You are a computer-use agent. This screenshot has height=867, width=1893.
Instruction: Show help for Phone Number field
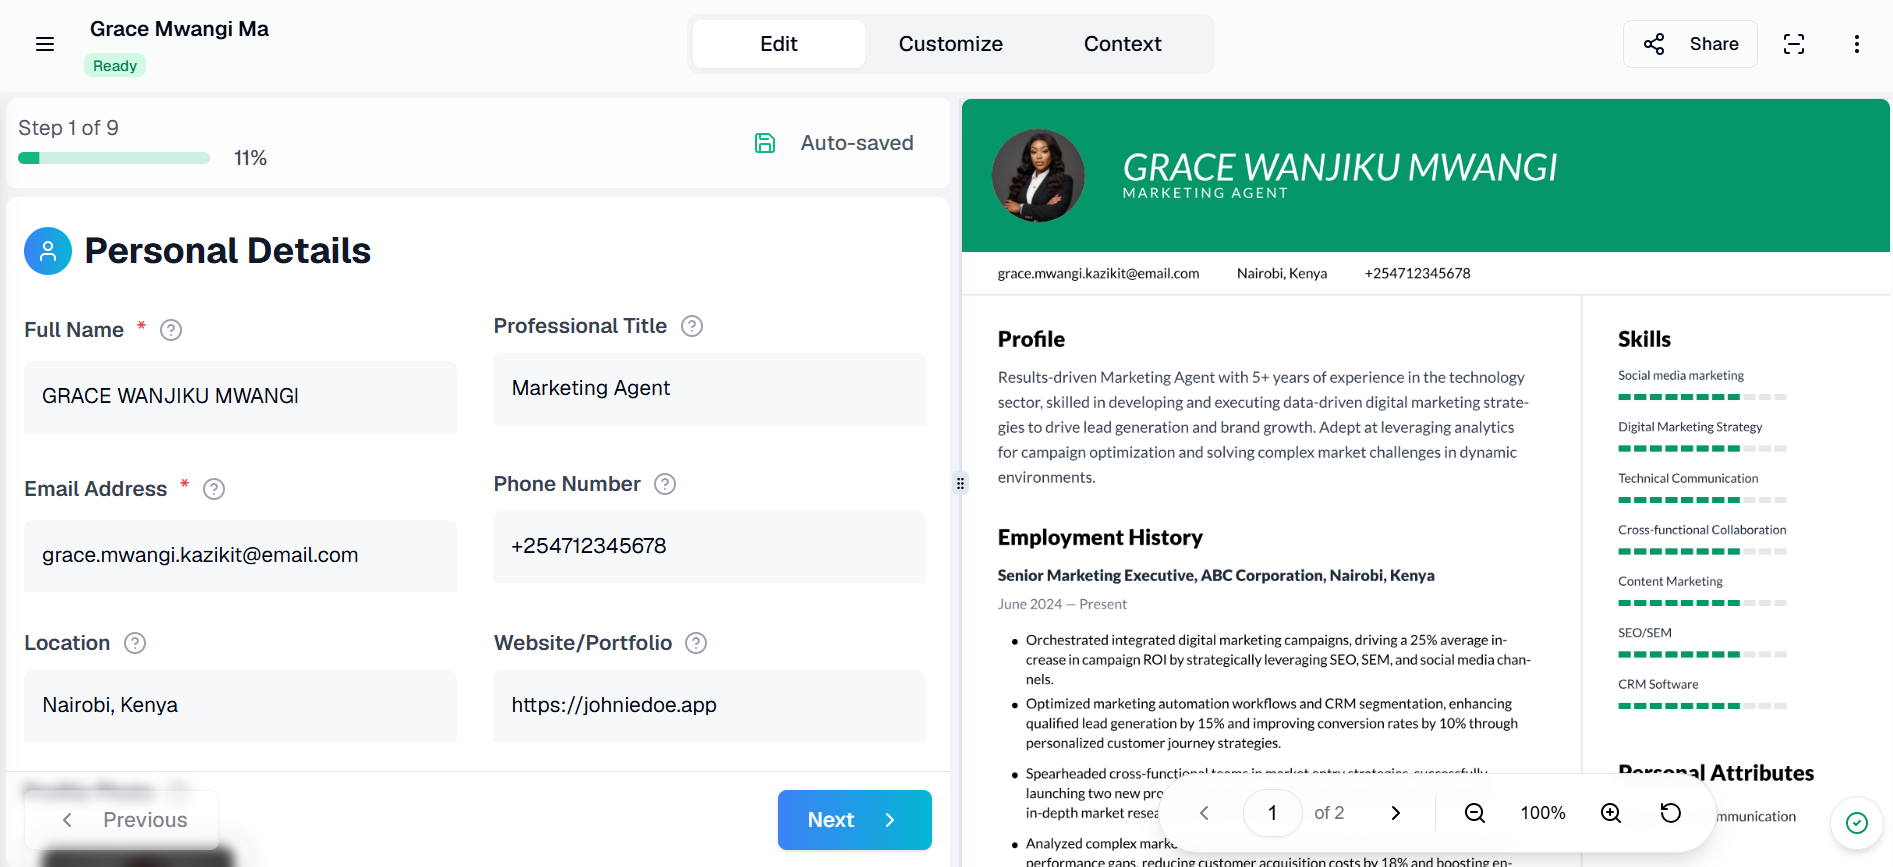[x=665, y=484]
